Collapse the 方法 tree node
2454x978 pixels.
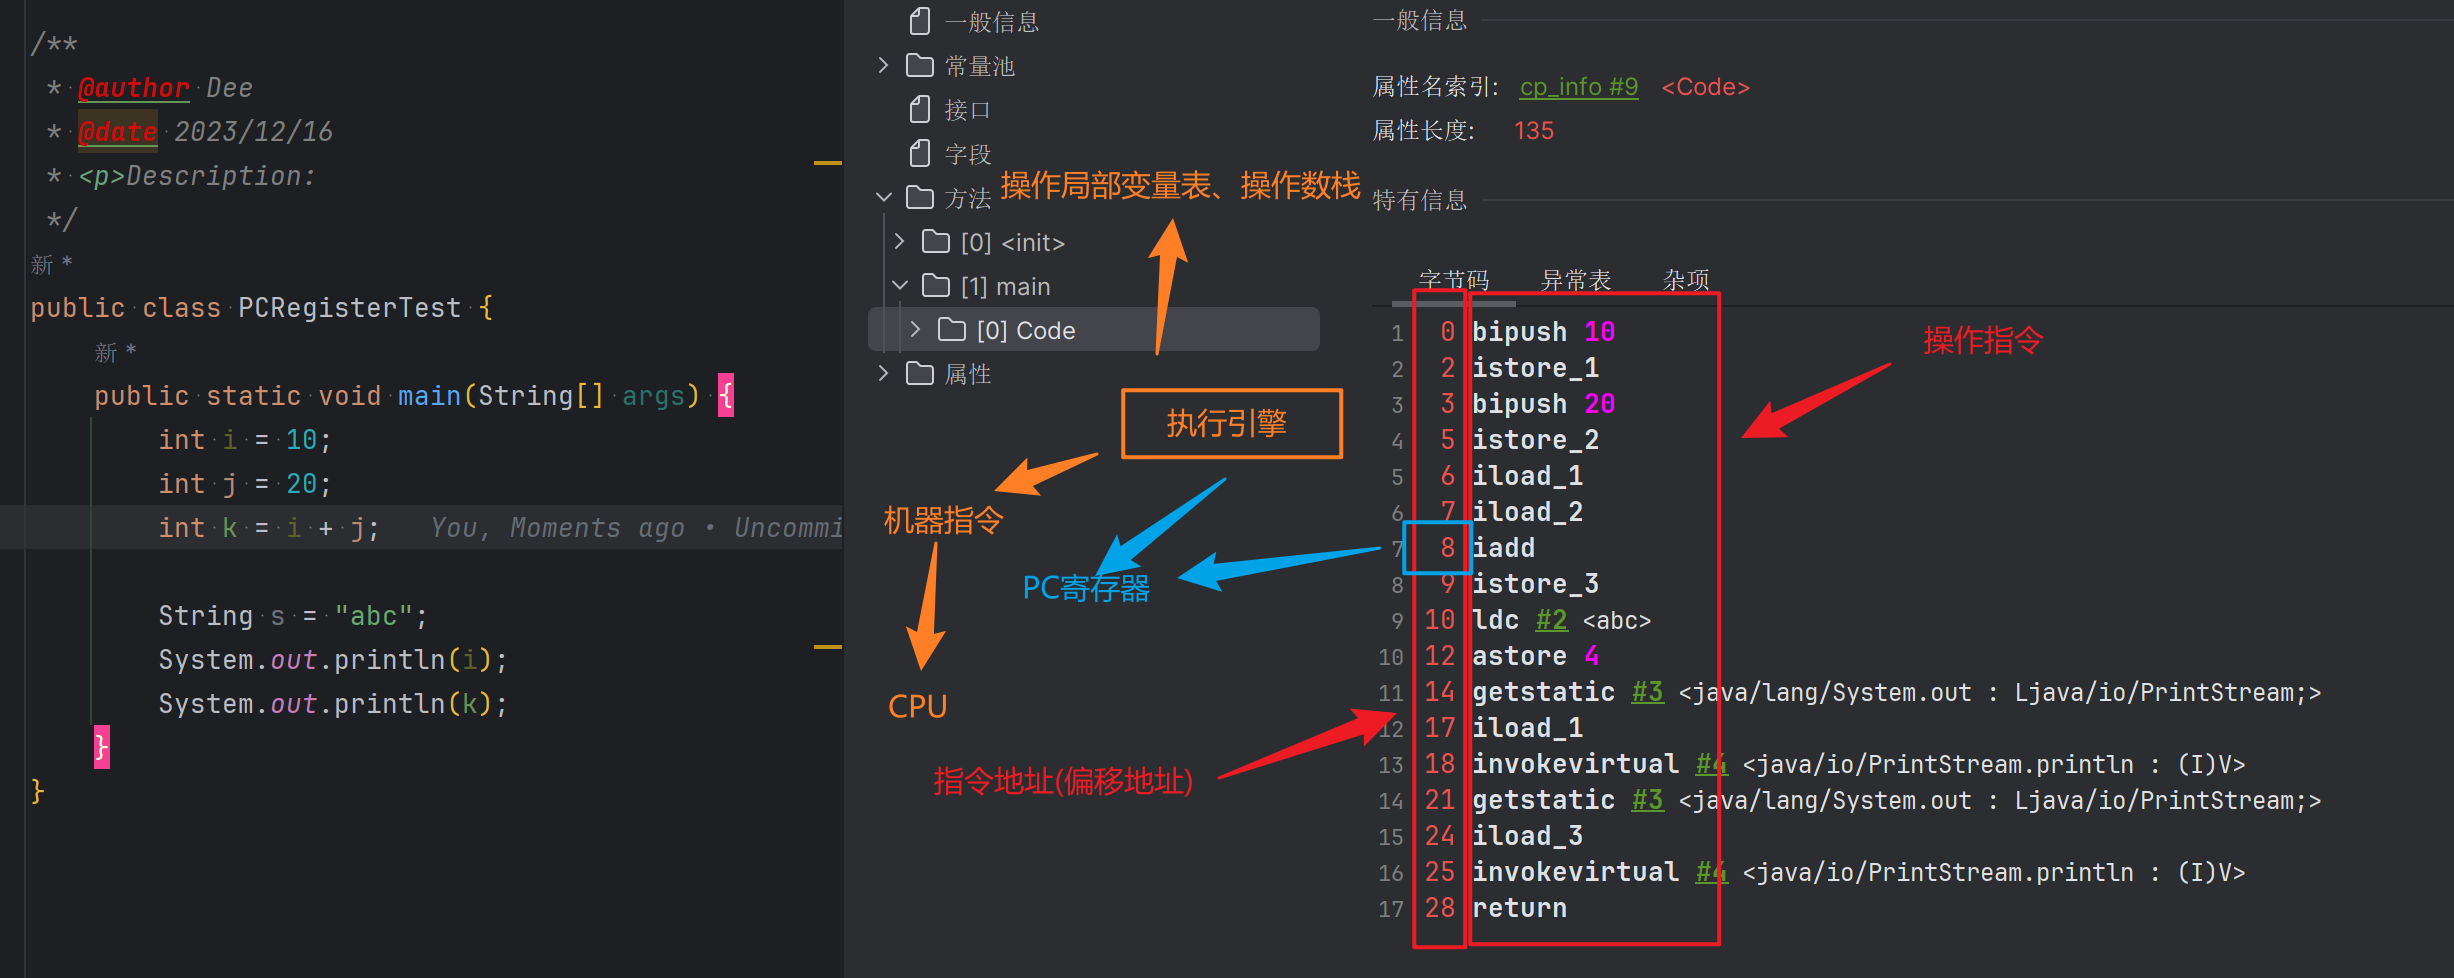point(883,198)
